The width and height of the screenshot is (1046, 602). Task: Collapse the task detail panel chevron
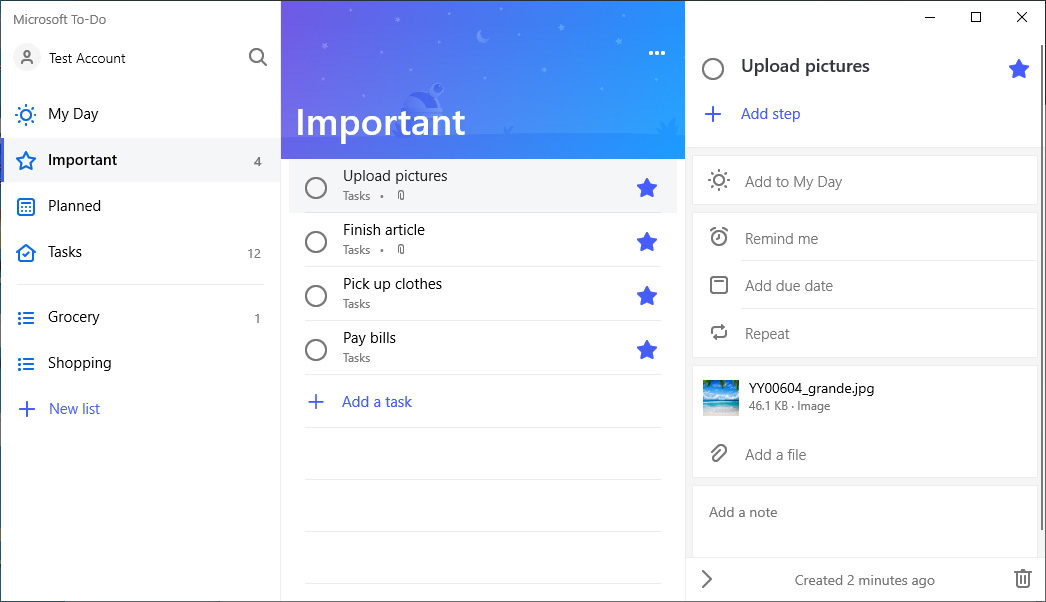click(x=707, y=579)
